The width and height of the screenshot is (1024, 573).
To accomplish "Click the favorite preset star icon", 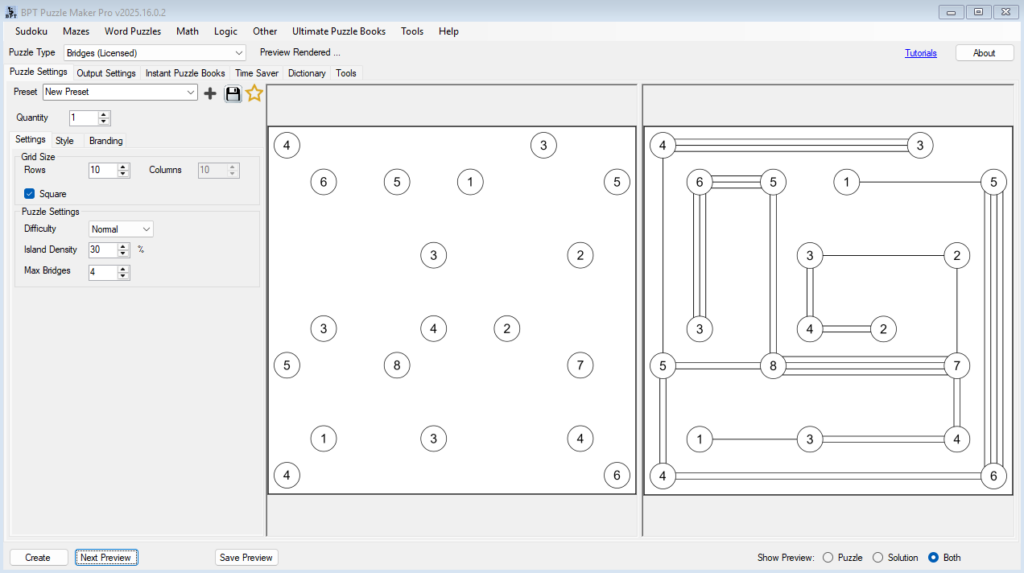I will click(254, 93).
